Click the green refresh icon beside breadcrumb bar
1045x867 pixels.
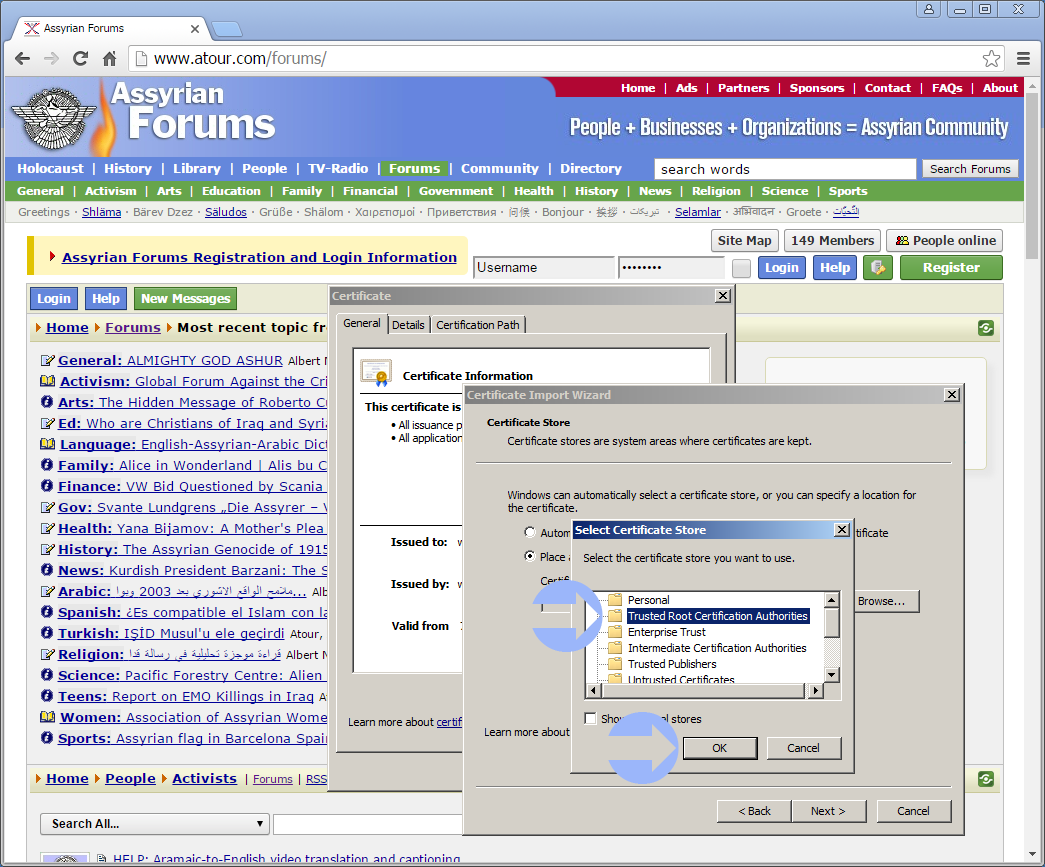986,328
